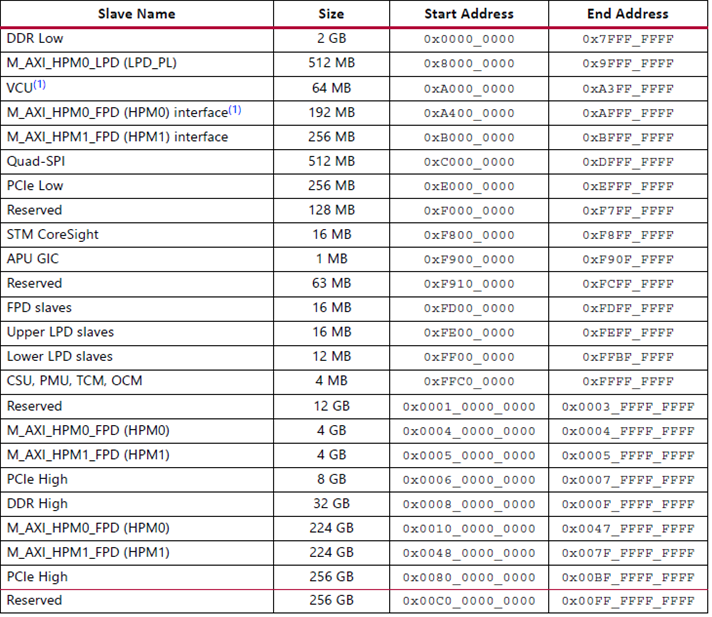Image resolution: width=712 pixels, height=617 pixels.
Task: Click start address 0xF800_0000
Action: (x=469, y=236)
